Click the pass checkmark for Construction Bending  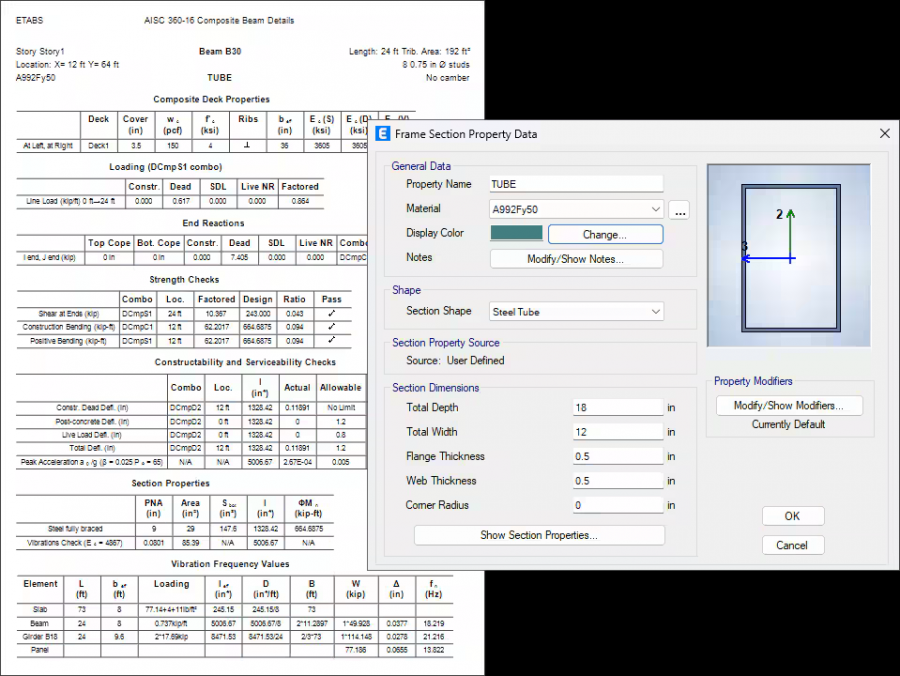tap(331, 327)
